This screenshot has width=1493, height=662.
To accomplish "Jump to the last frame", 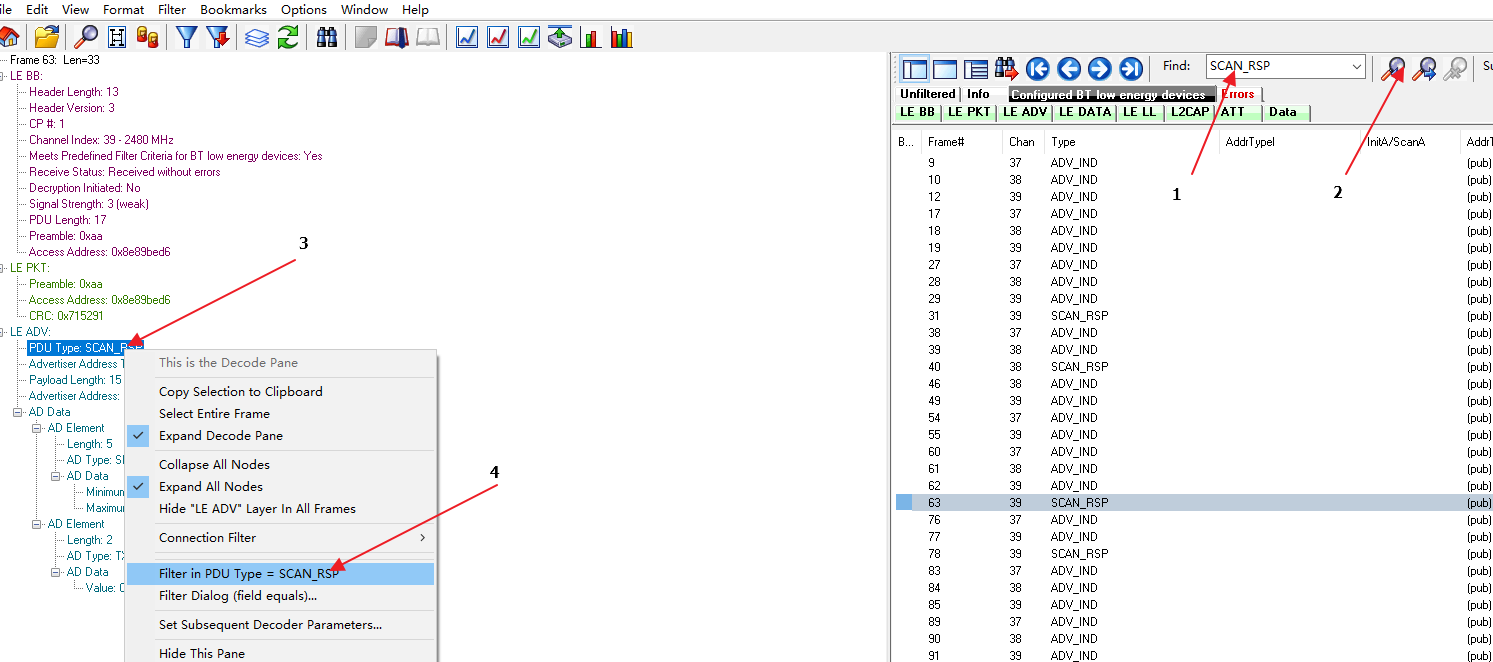I will coord(1131,69).
